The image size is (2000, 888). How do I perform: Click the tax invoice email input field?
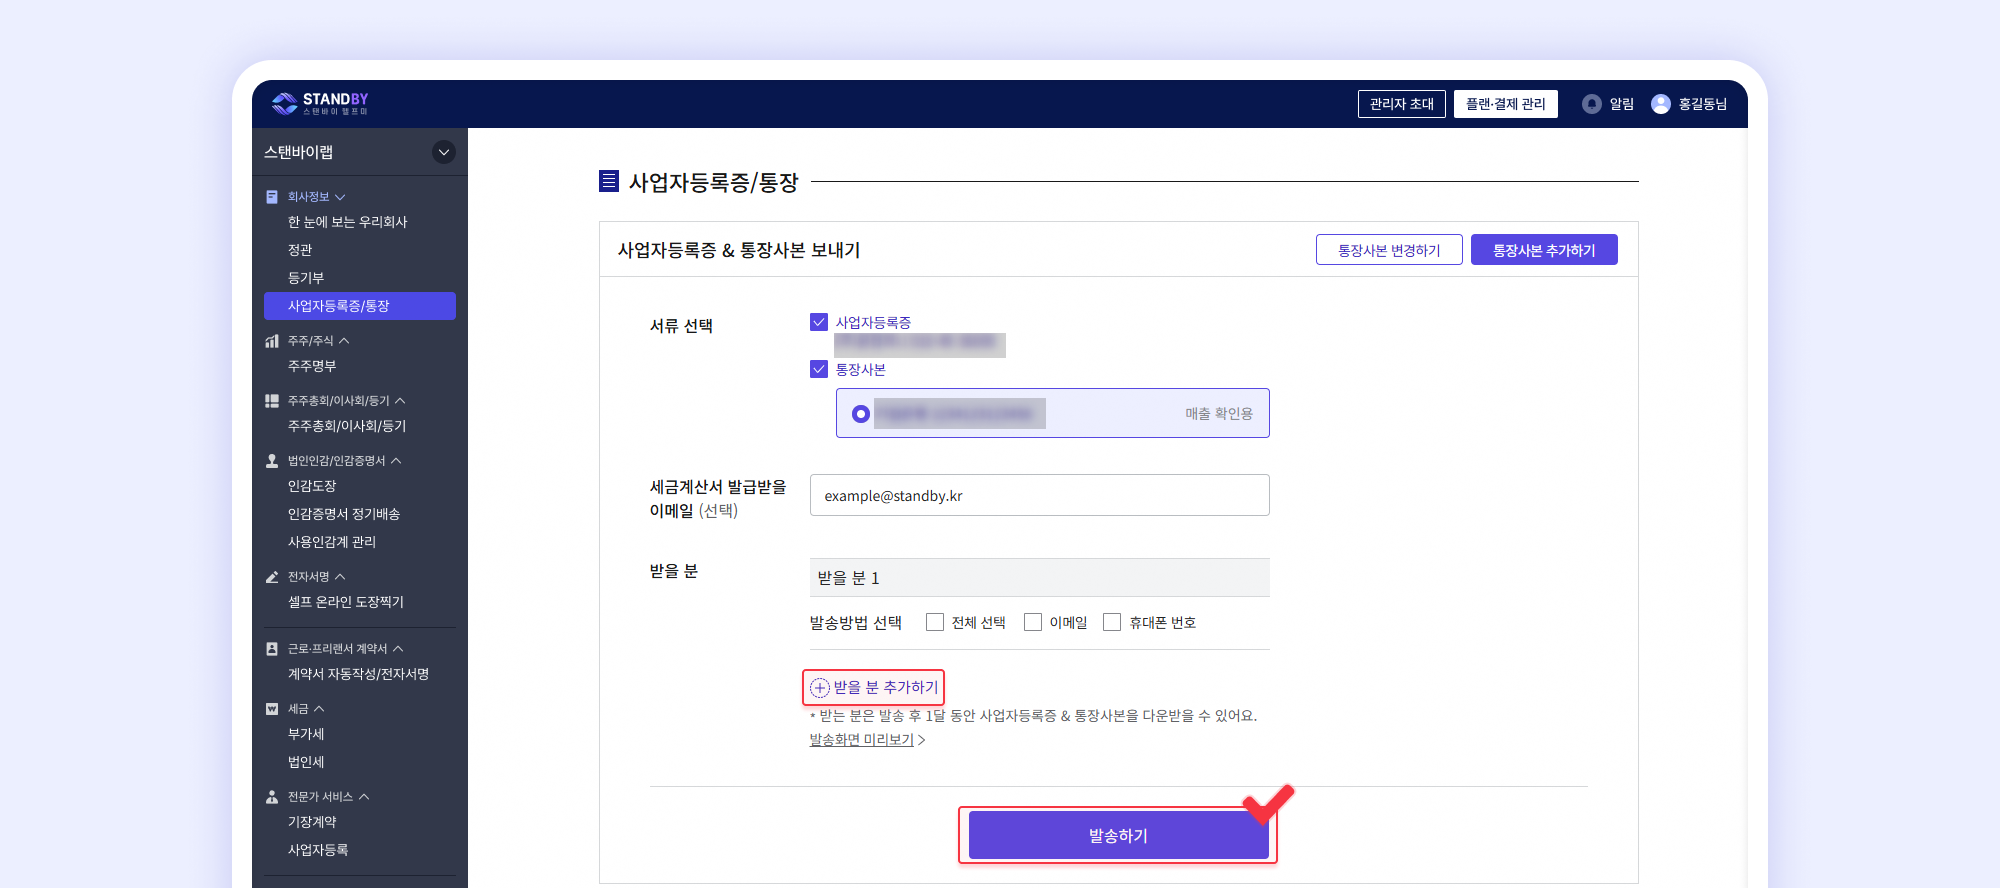click(x=1039, y=495)
